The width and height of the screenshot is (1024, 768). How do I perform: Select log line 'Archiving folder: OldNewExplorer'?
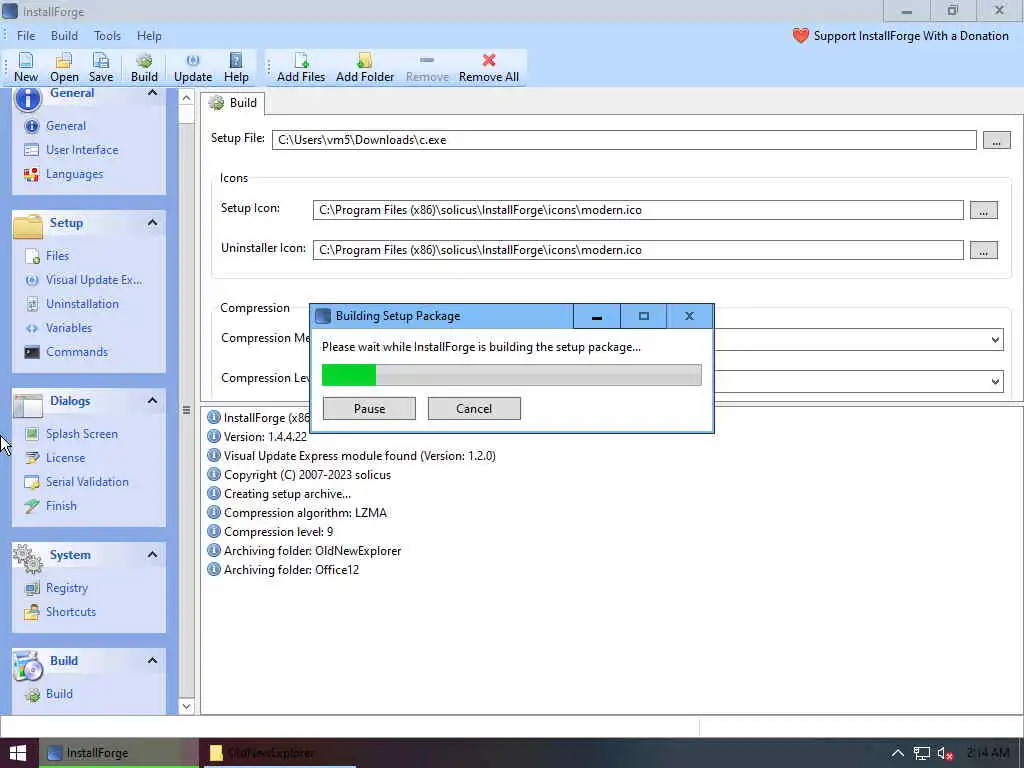[304, 551]
